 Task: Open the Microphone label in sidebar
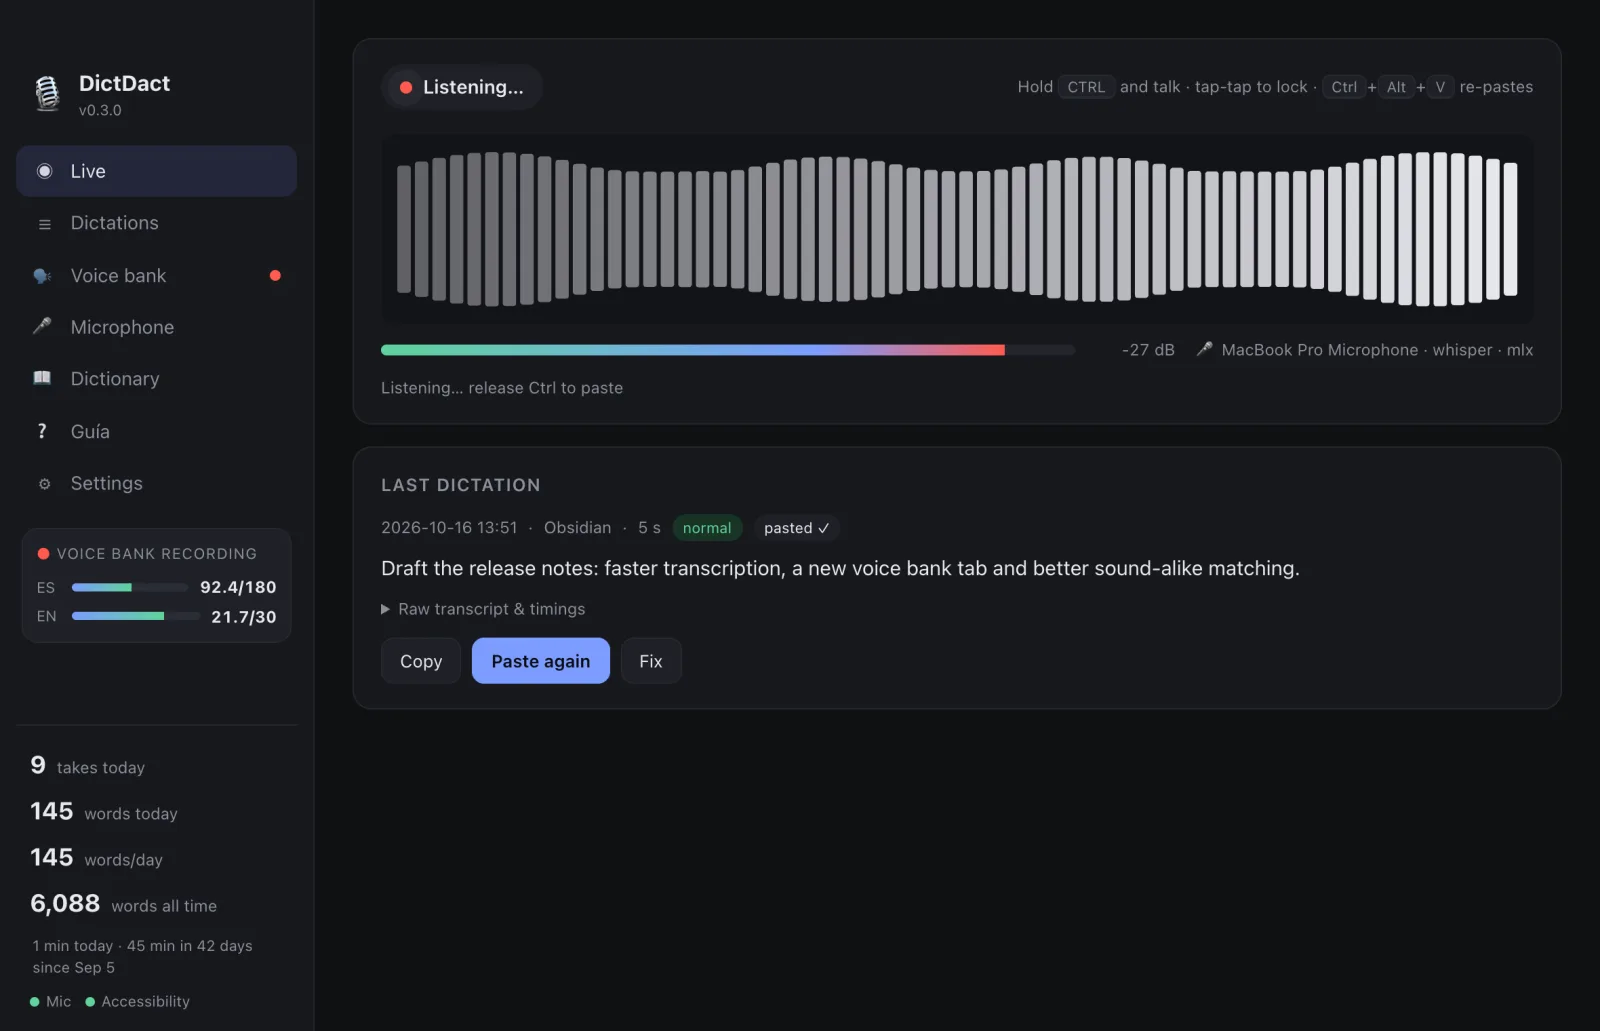pyautogui.click(x=122, y=327)
